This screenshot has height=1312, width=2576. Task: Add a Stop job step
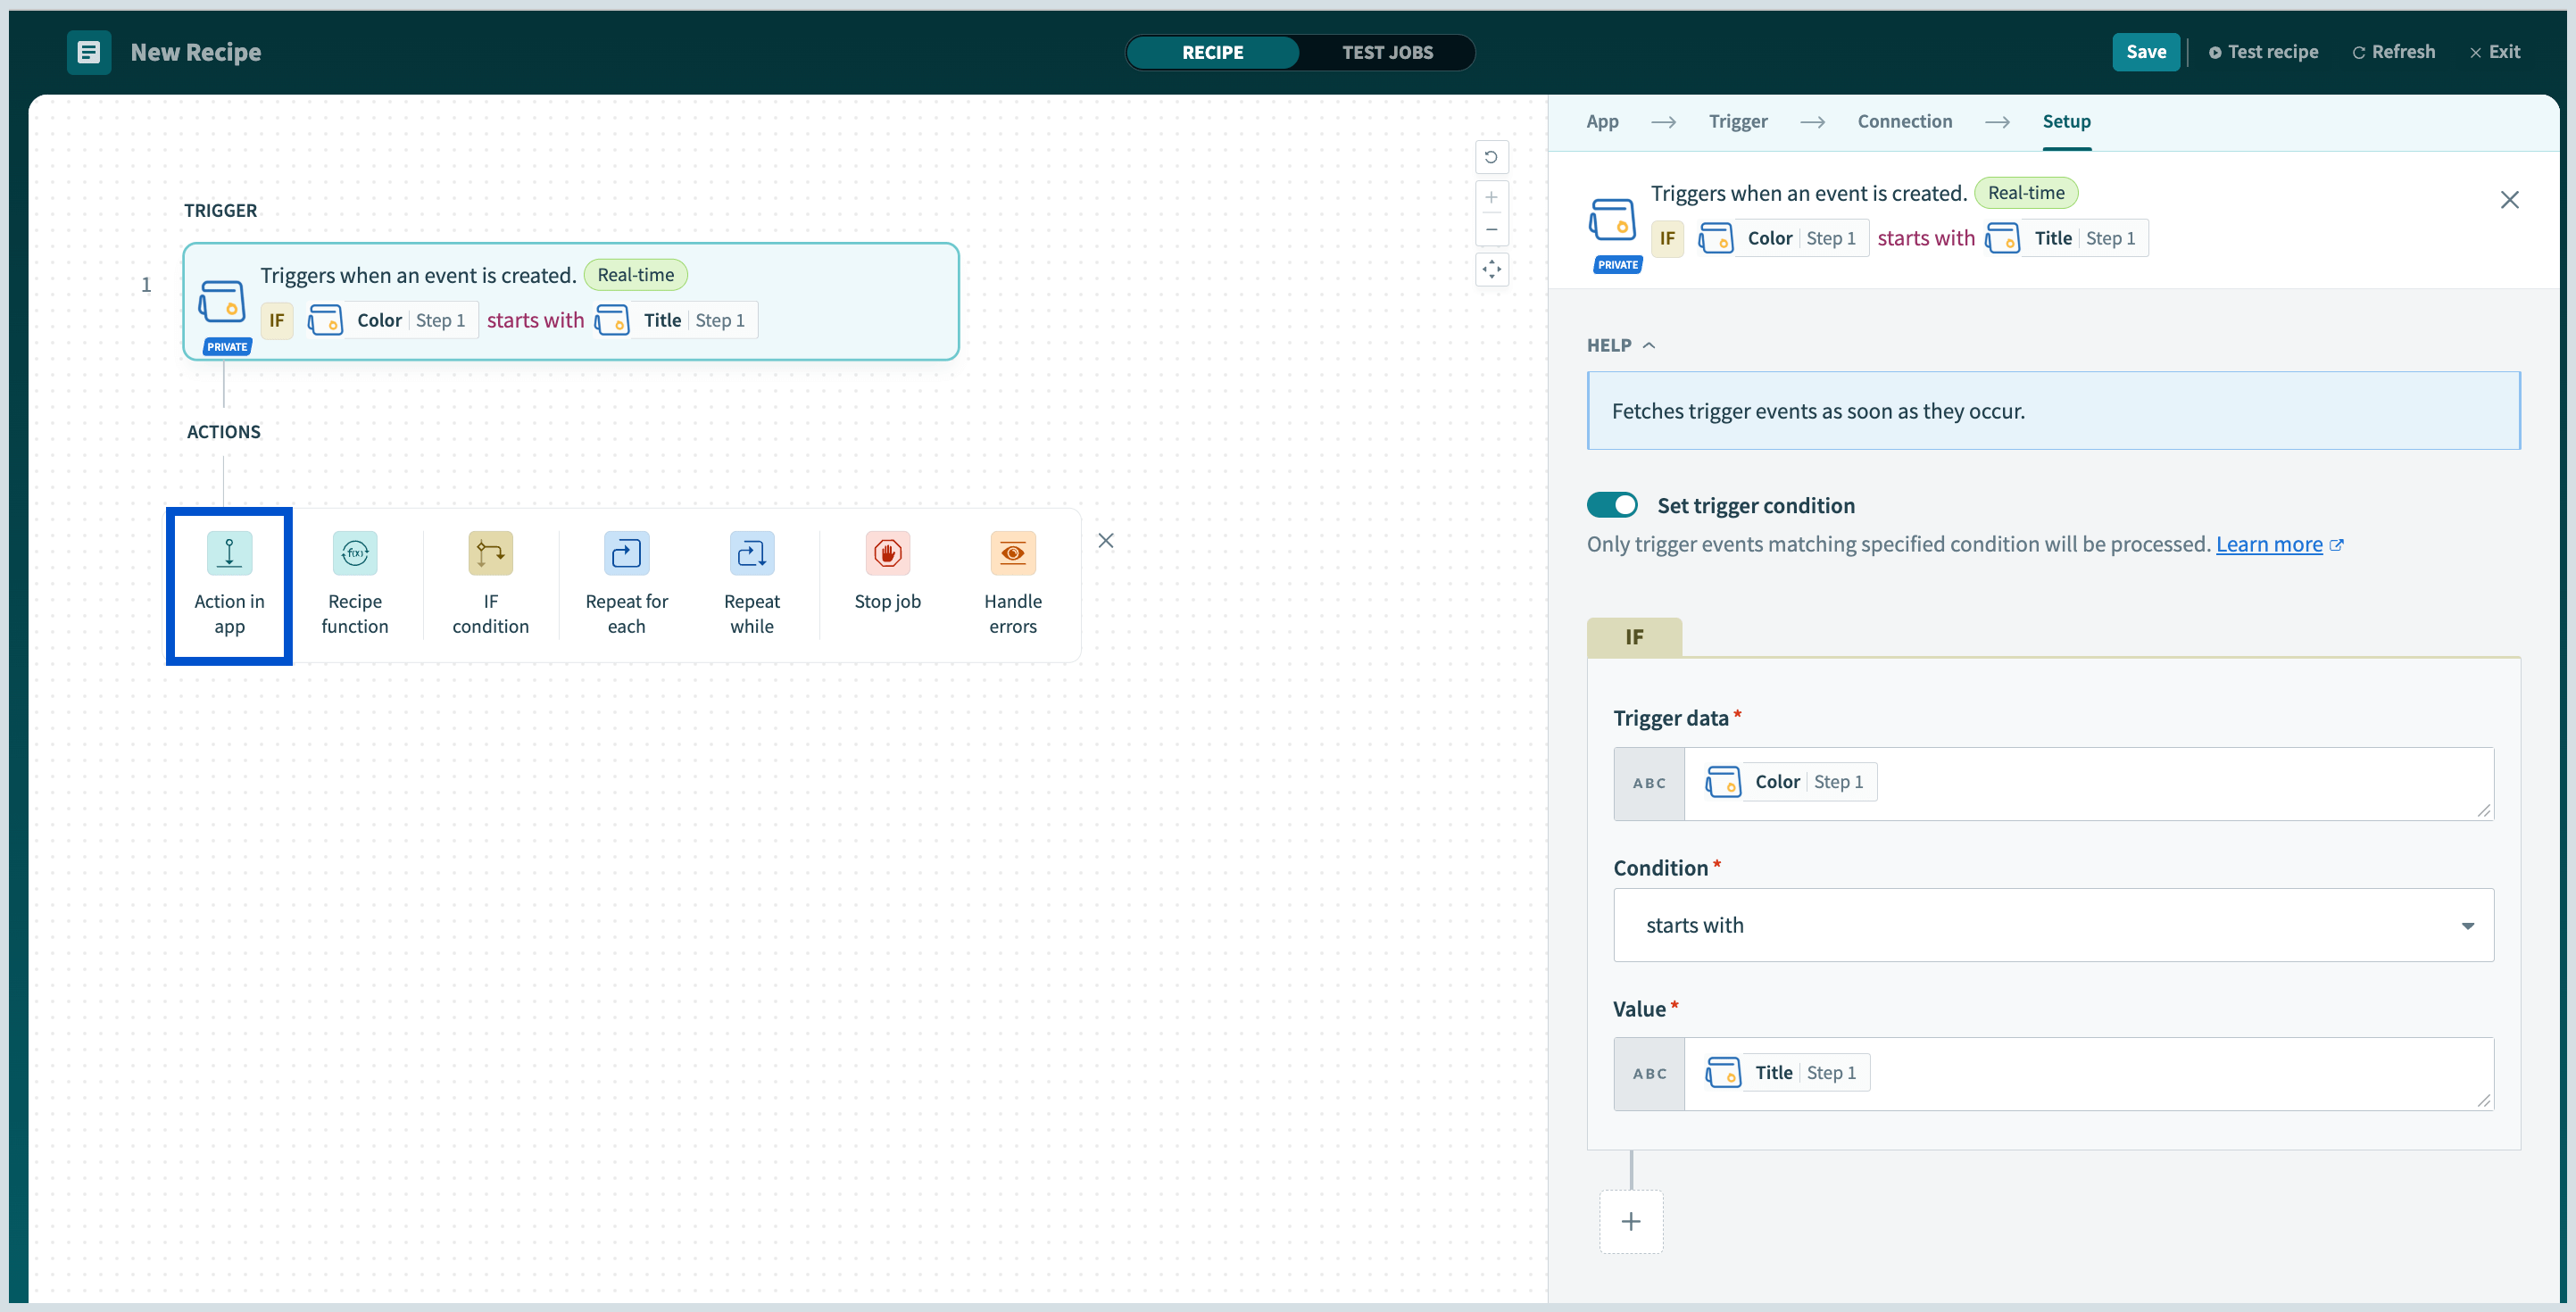pos(887,573)
